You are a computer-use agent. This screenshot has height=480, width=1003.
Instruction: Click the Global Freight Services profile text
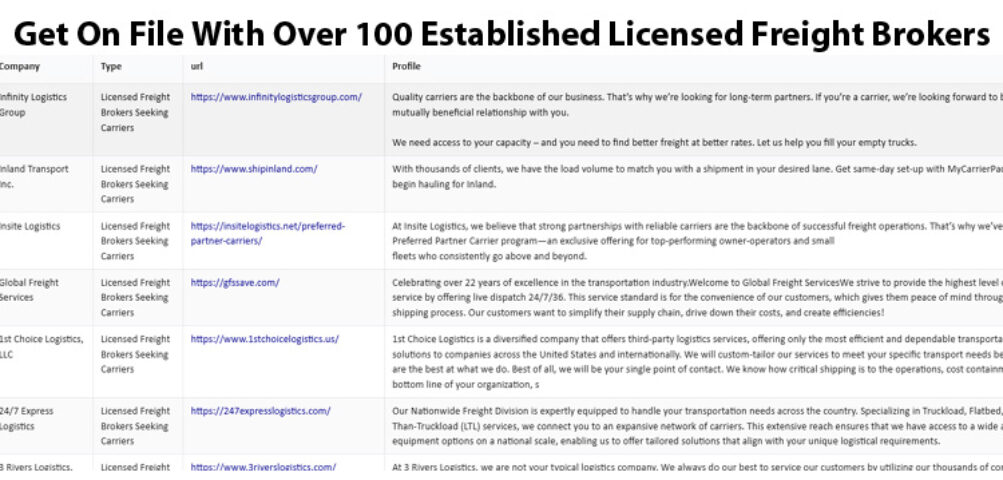[x=697, y=298]
